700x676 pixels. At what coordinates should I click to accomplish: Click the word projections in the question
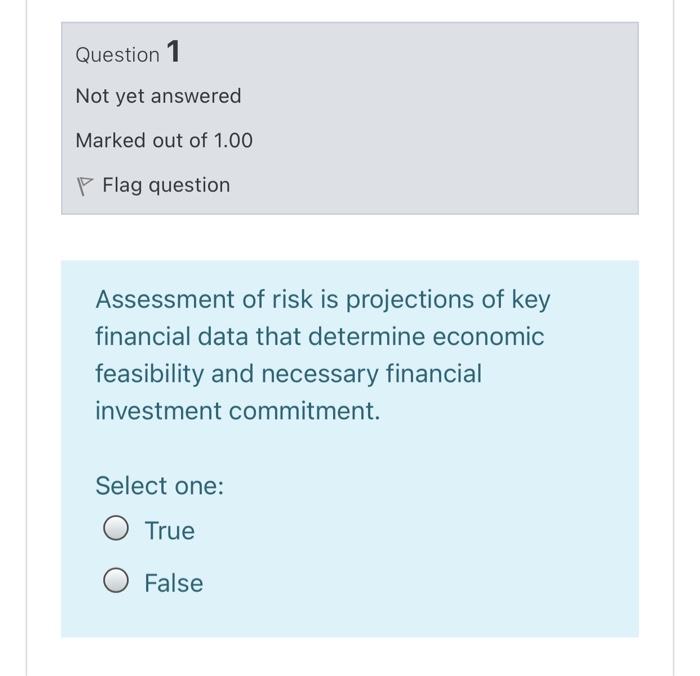click(x=410, y=300)
